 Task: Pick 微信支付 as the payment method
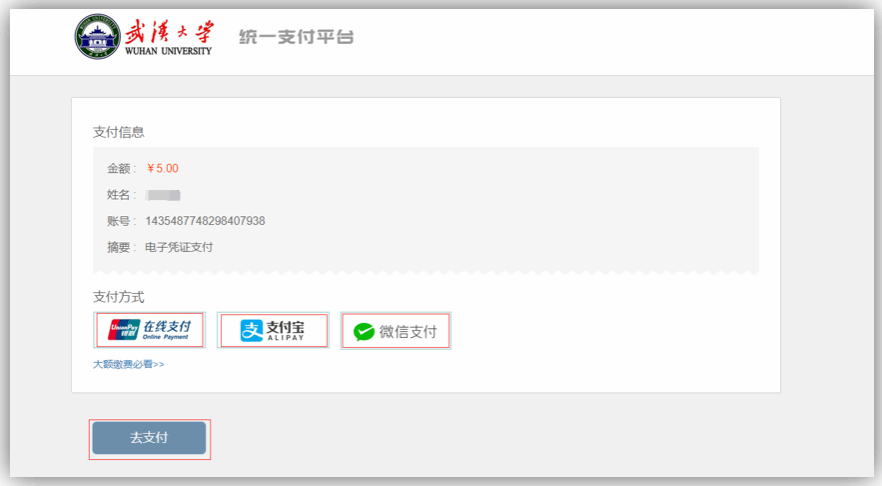tap(396, 331)
